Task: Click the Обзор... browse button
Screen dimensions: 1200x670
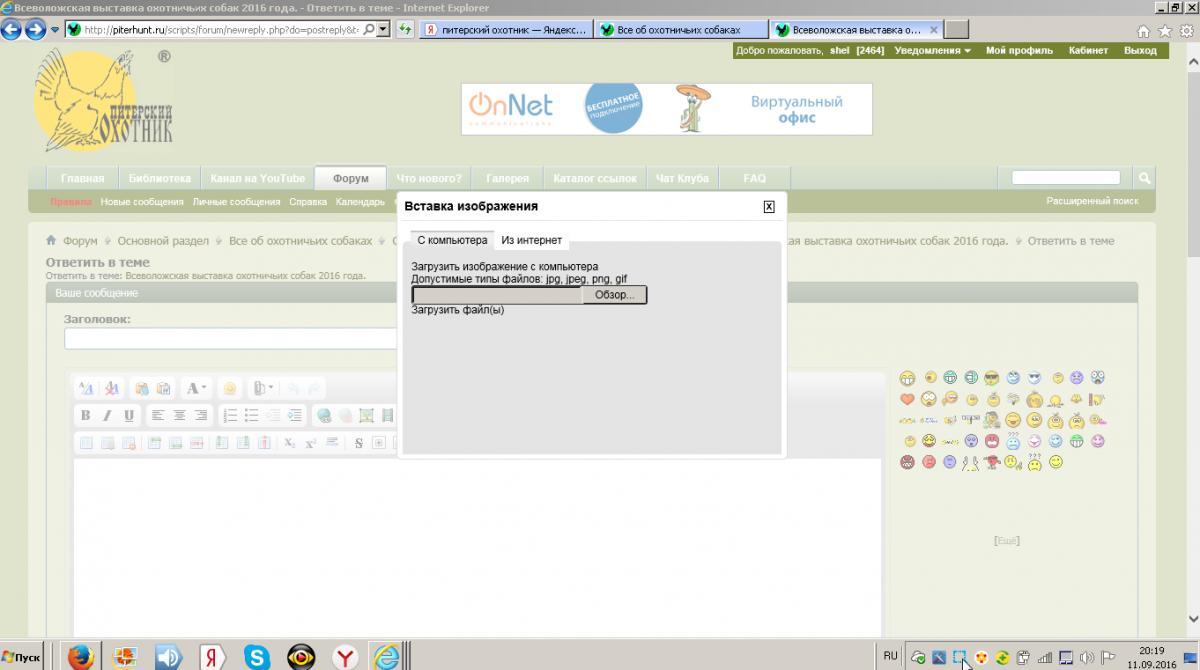Action: tap(614, 295)
